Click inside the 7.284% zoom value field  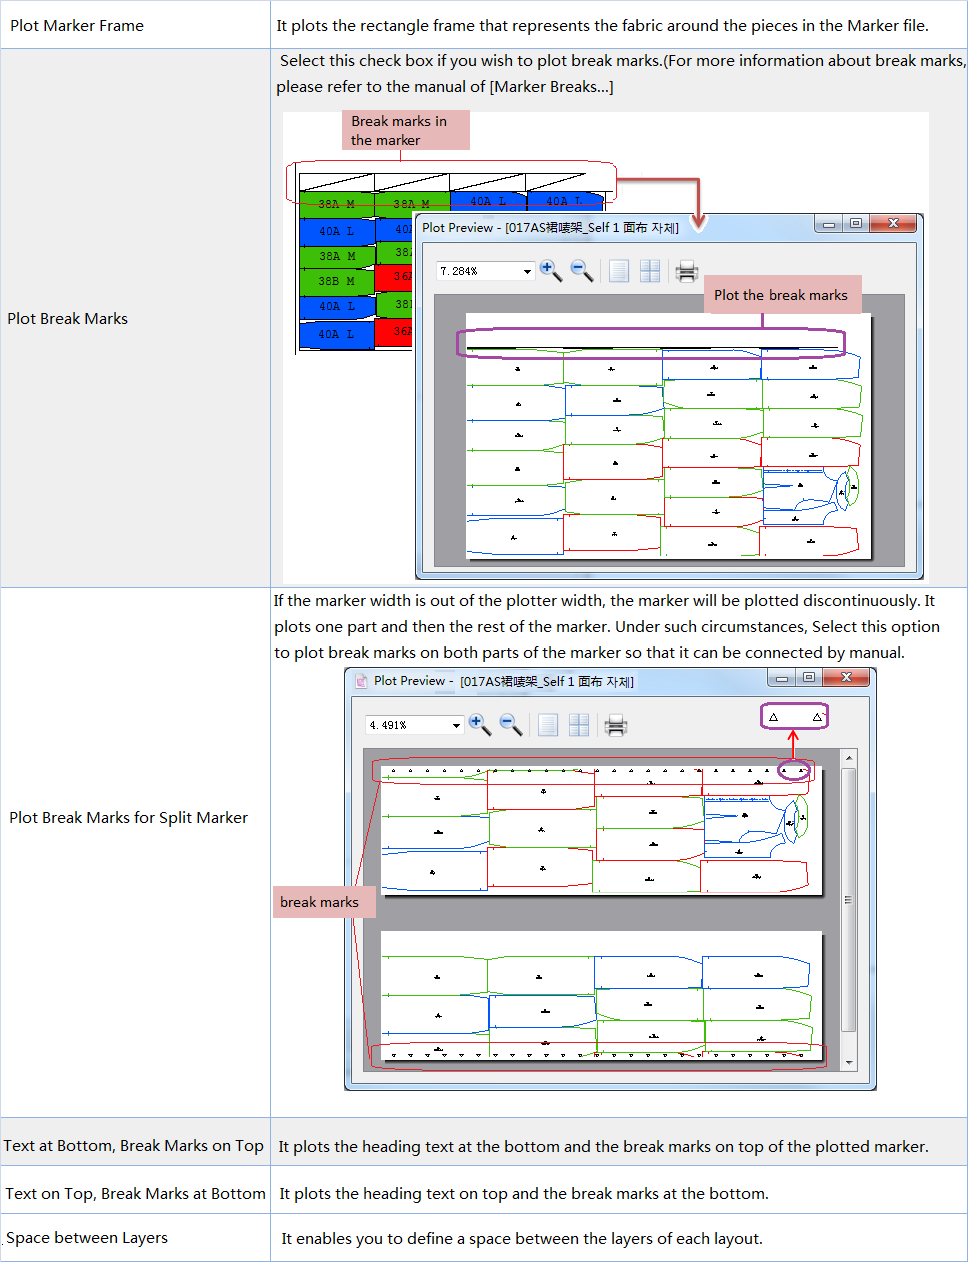click(x=476, y=271)
